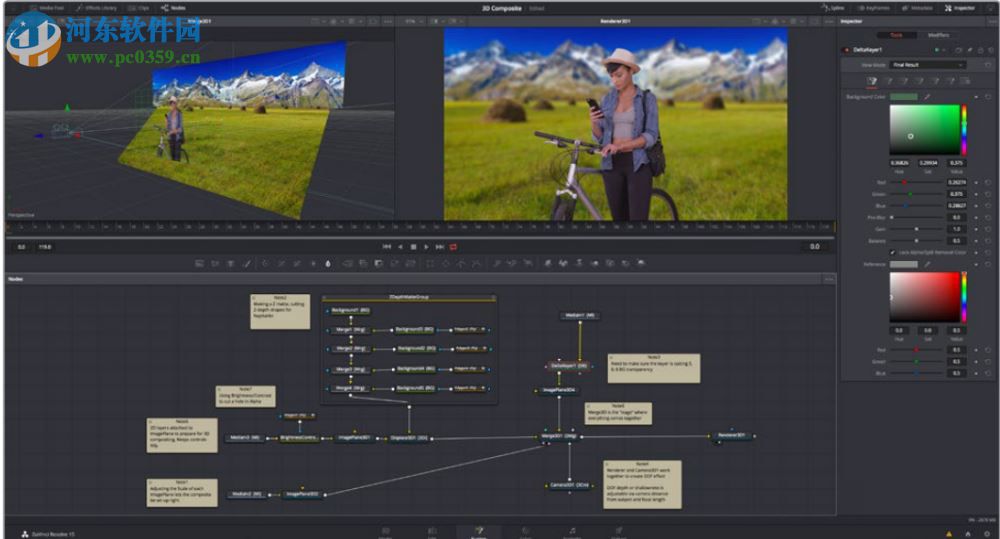This screenshot has height=539, width=1000.
Task: Open the Deliver page icon
Action: (618, 531)
